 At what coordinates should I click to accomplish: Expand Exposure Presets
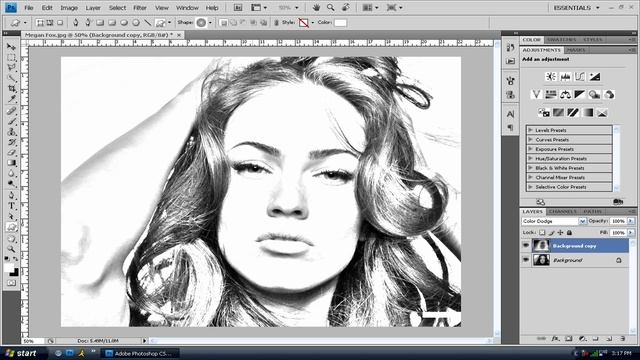coord(531,149)
